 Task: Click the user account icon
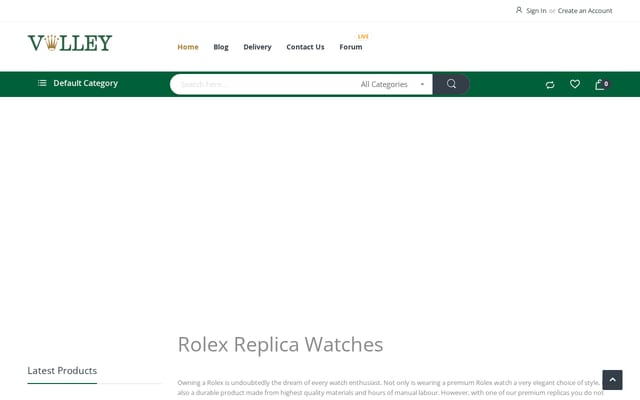519,10
